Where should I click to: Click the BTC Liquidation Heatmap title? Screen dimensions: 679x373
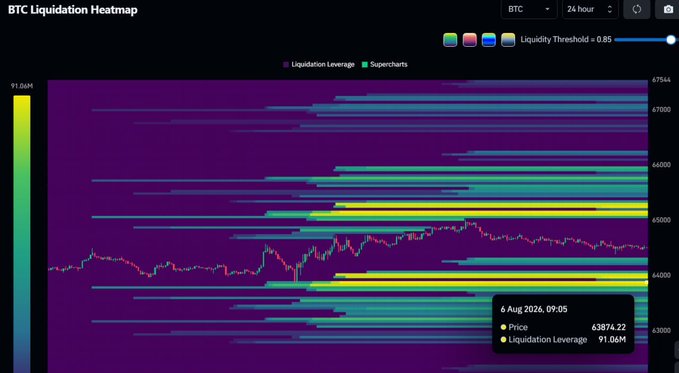tap(73, 10)
